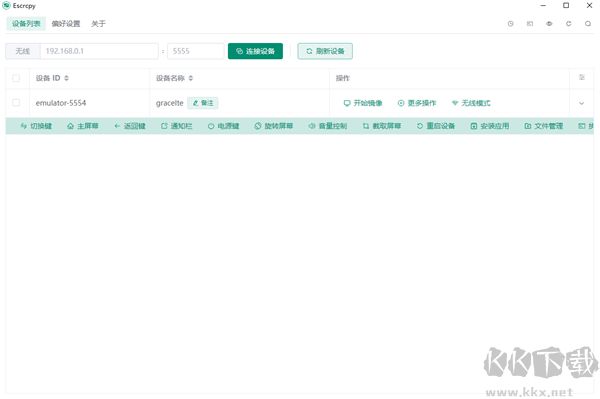Collapse the emulator-5554 row chevron
The height and width of the screenshot is (399, 600).
[x=582, y=103]
